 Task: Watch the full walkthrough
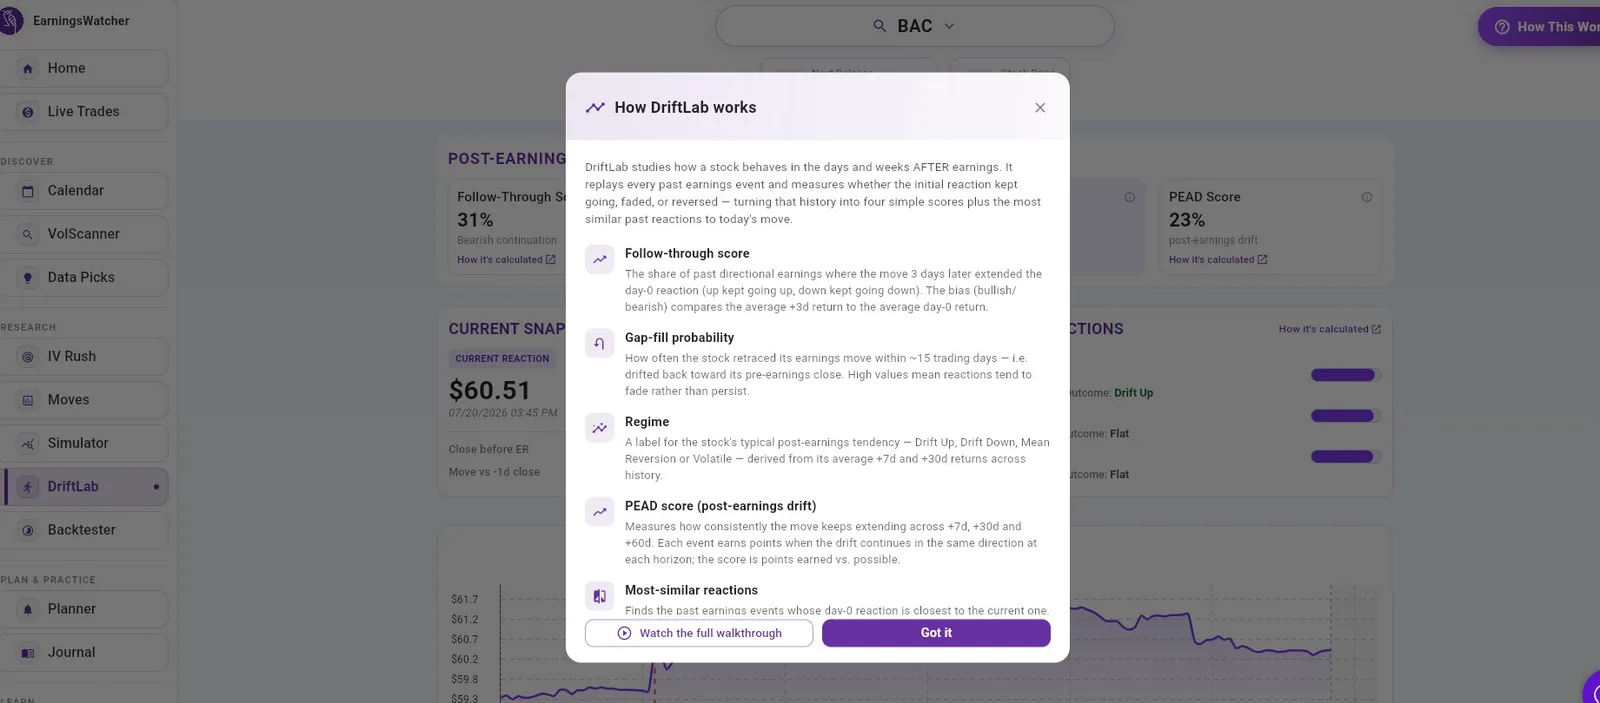pyautogui.click(x=699, y=633)
